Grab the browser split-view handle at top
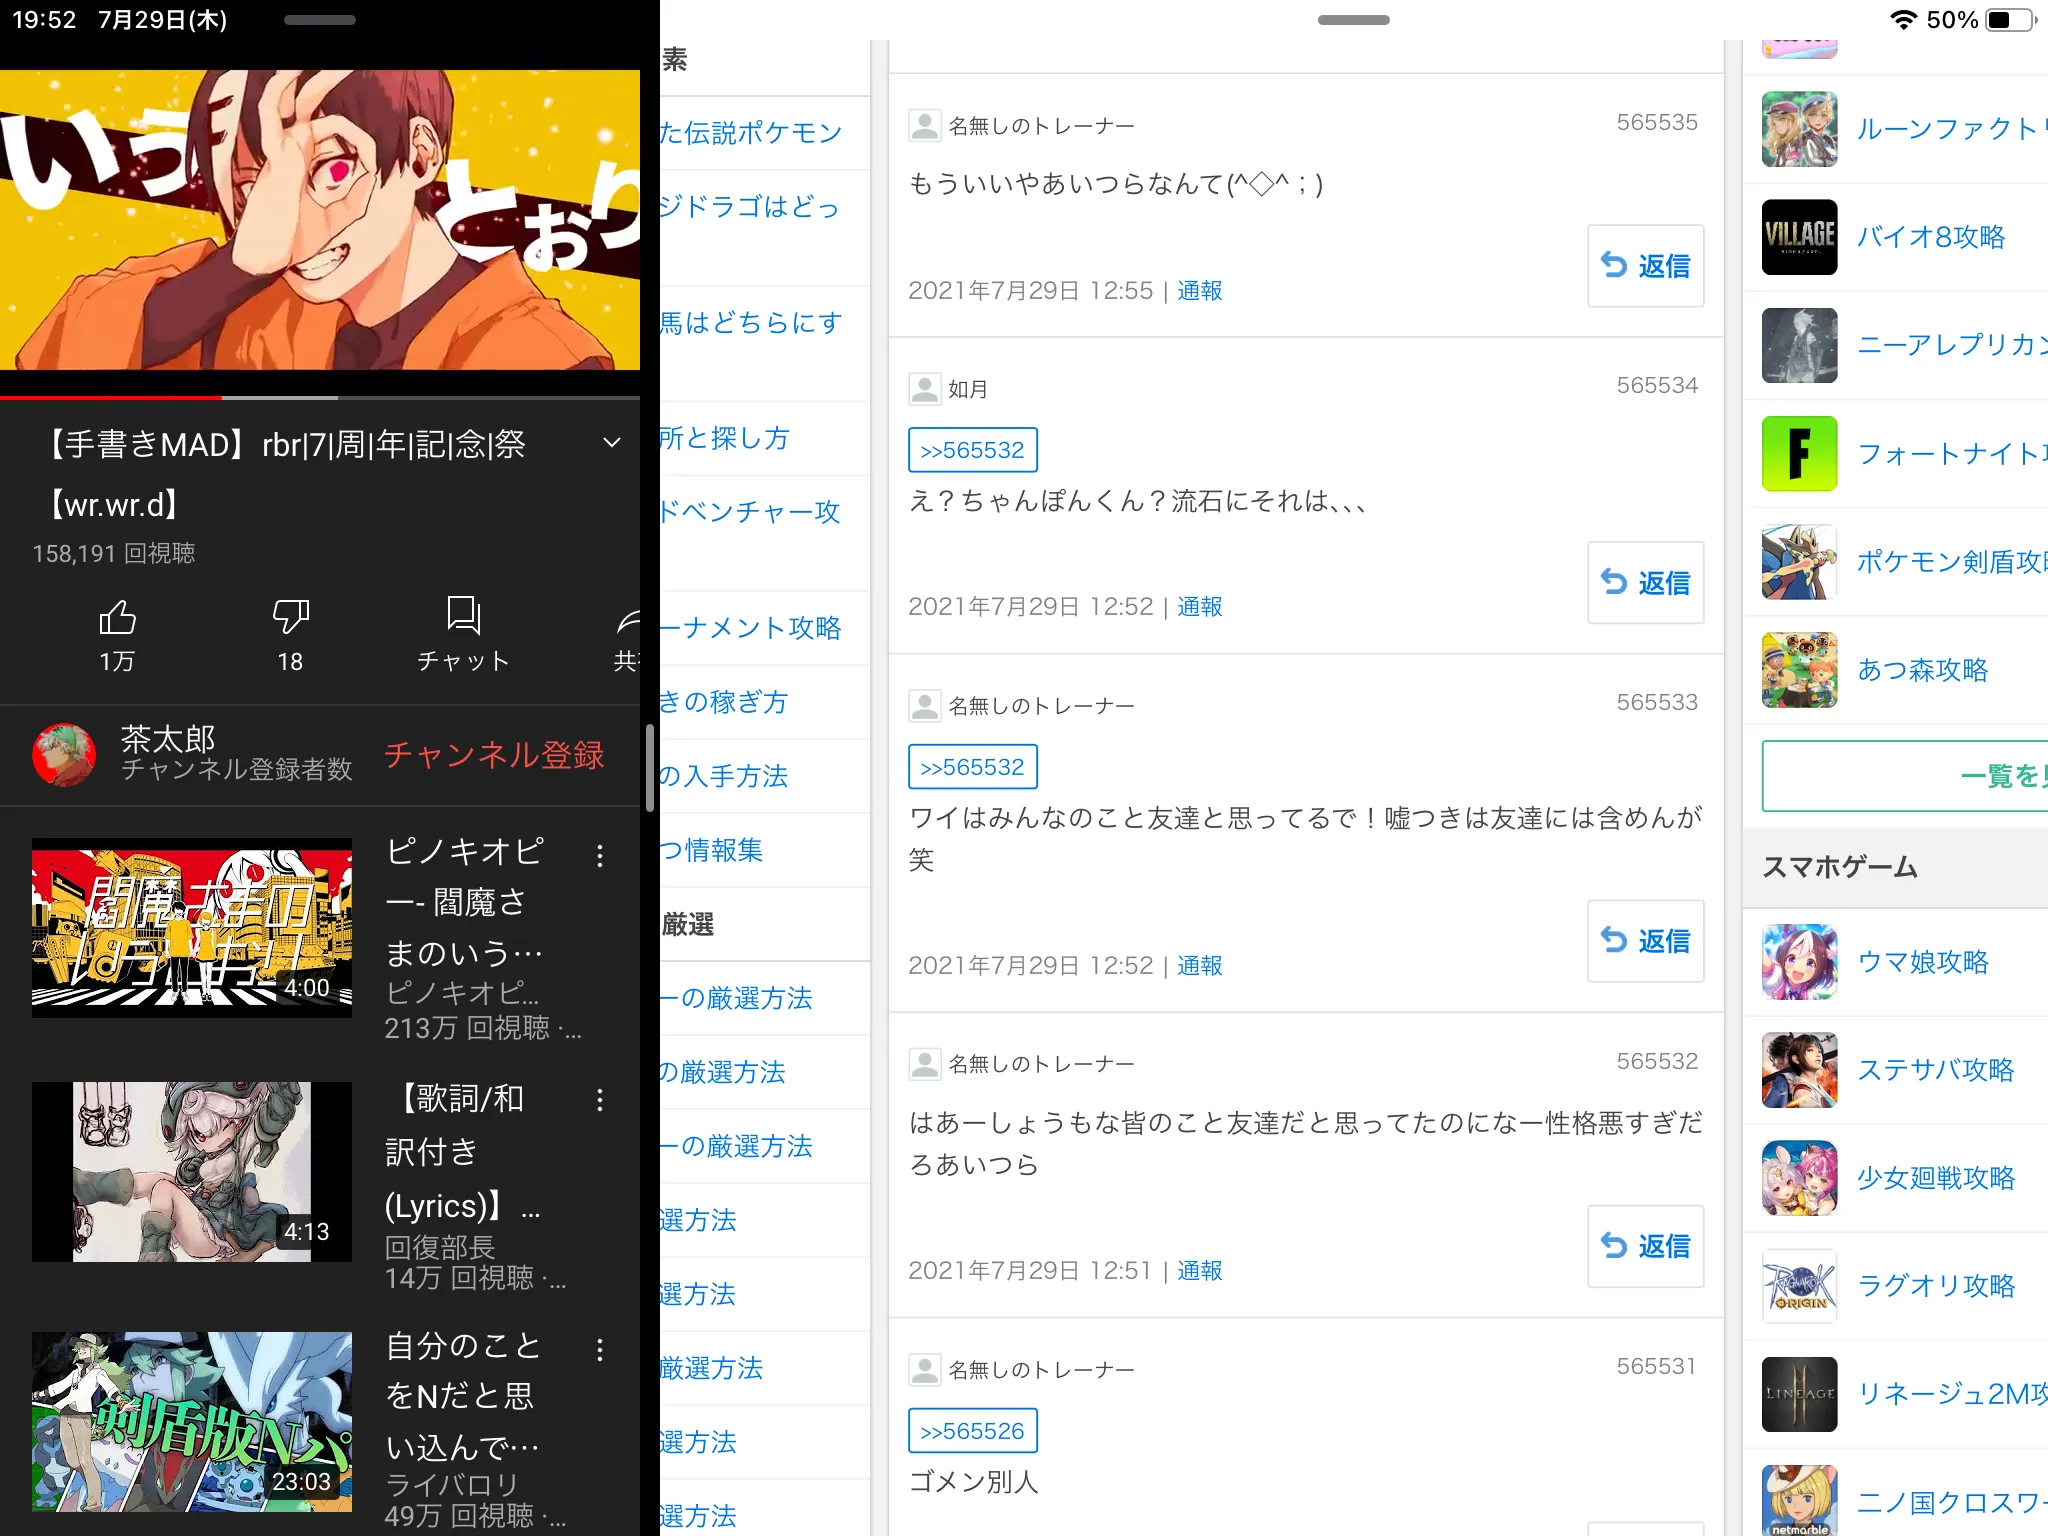The image size is (2048, 1536). (1354, 20)
